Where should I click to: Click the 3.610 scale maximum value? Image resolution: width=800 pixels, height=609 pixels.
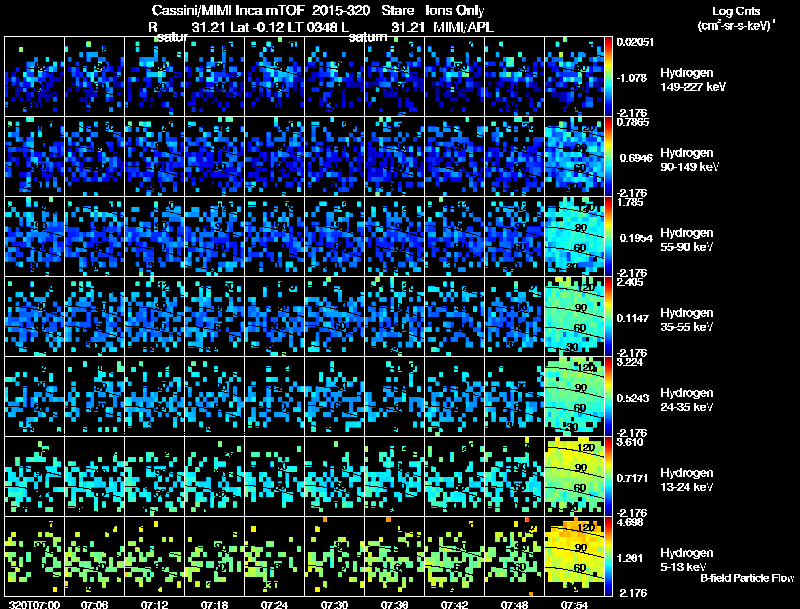click(x=630, y=442)
